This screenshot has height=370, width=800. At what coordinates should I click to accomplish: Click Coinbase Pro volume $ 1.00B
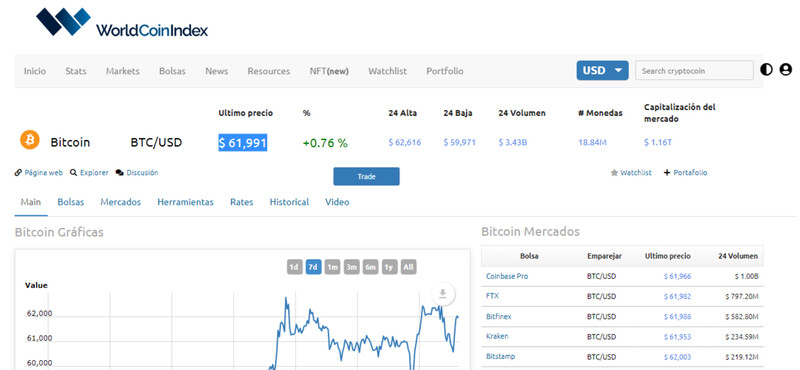pyautogui.click(x=746, y=276)
